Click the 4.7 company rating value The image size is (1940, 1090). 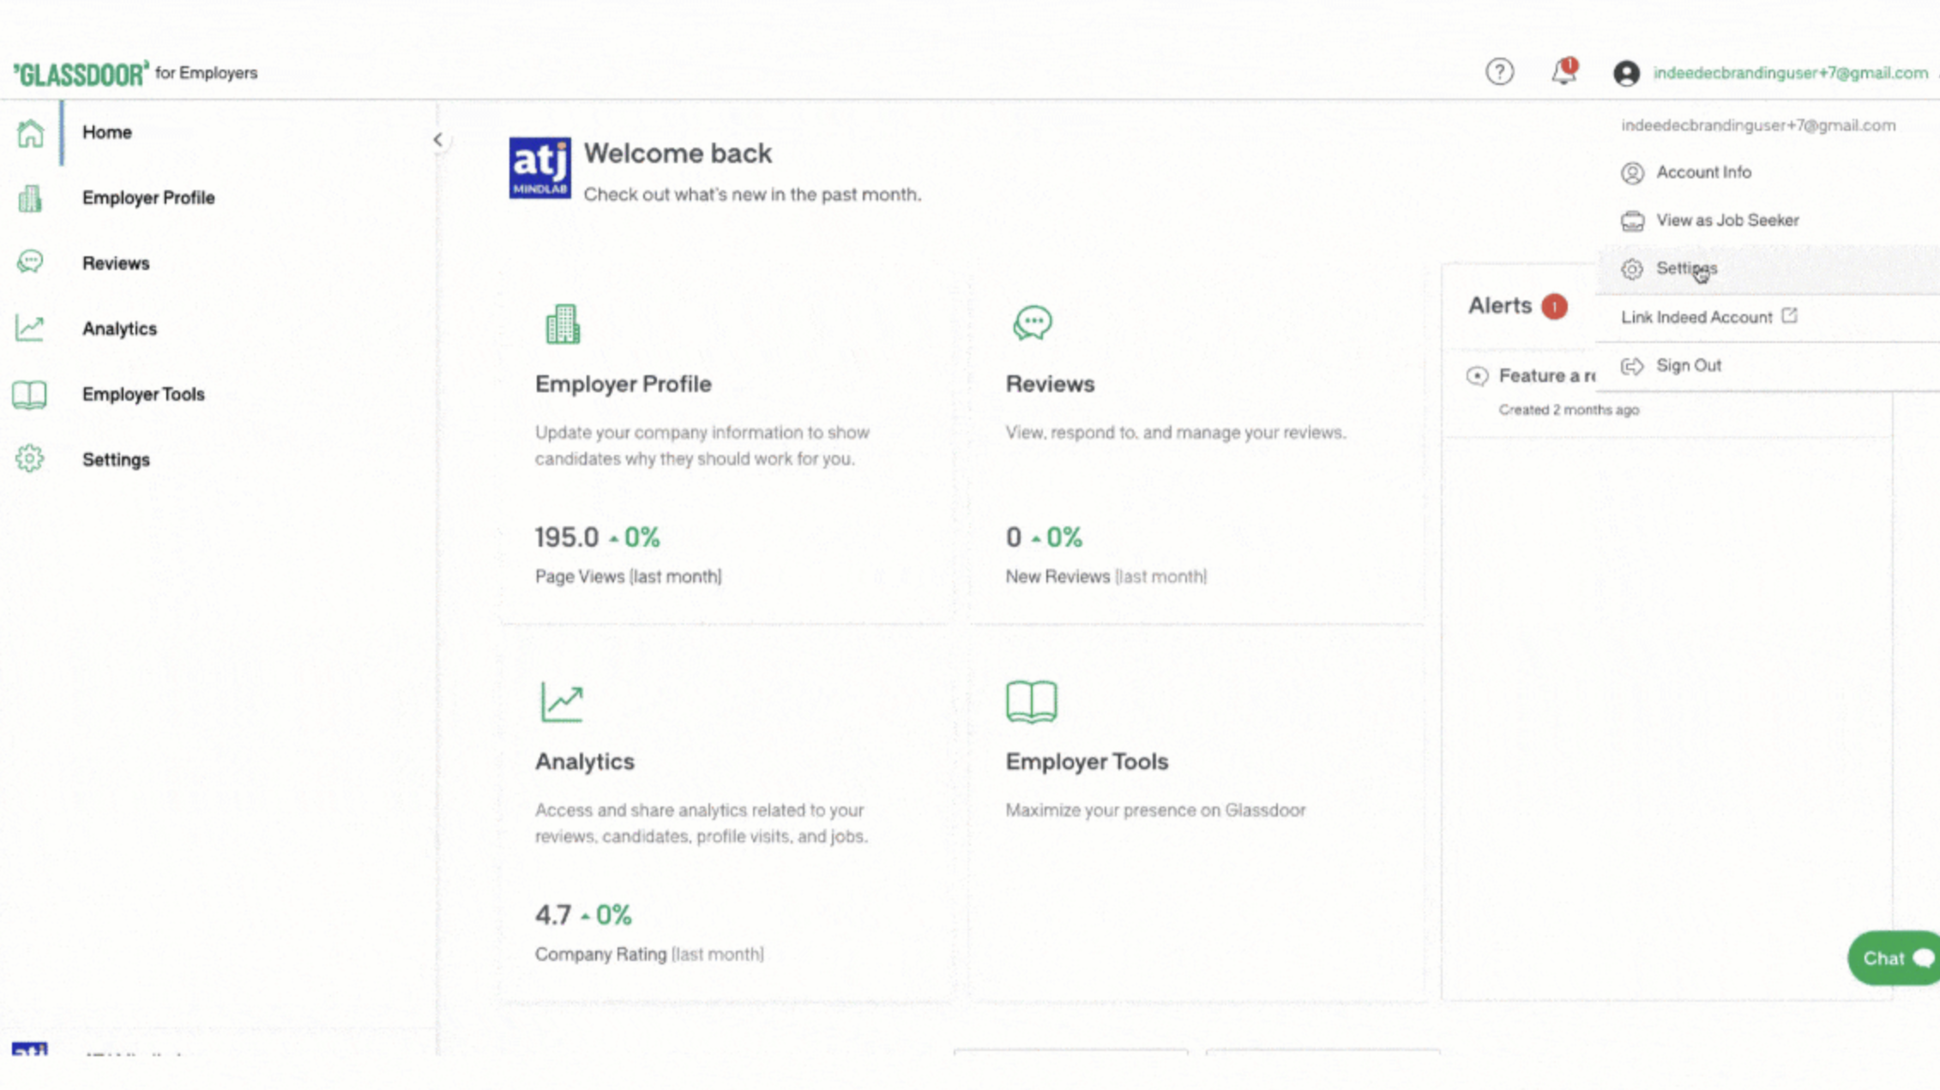tap(553, 915)
